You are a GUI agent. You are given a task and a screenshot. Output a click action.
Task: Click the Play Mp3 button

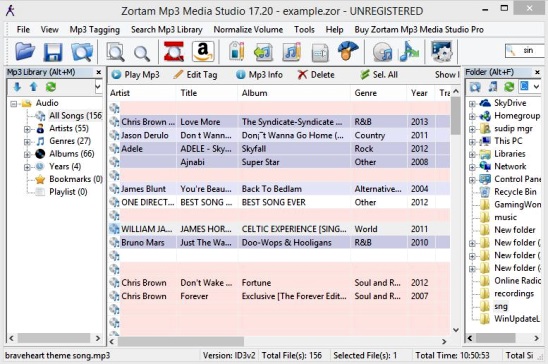pos(136,75)
